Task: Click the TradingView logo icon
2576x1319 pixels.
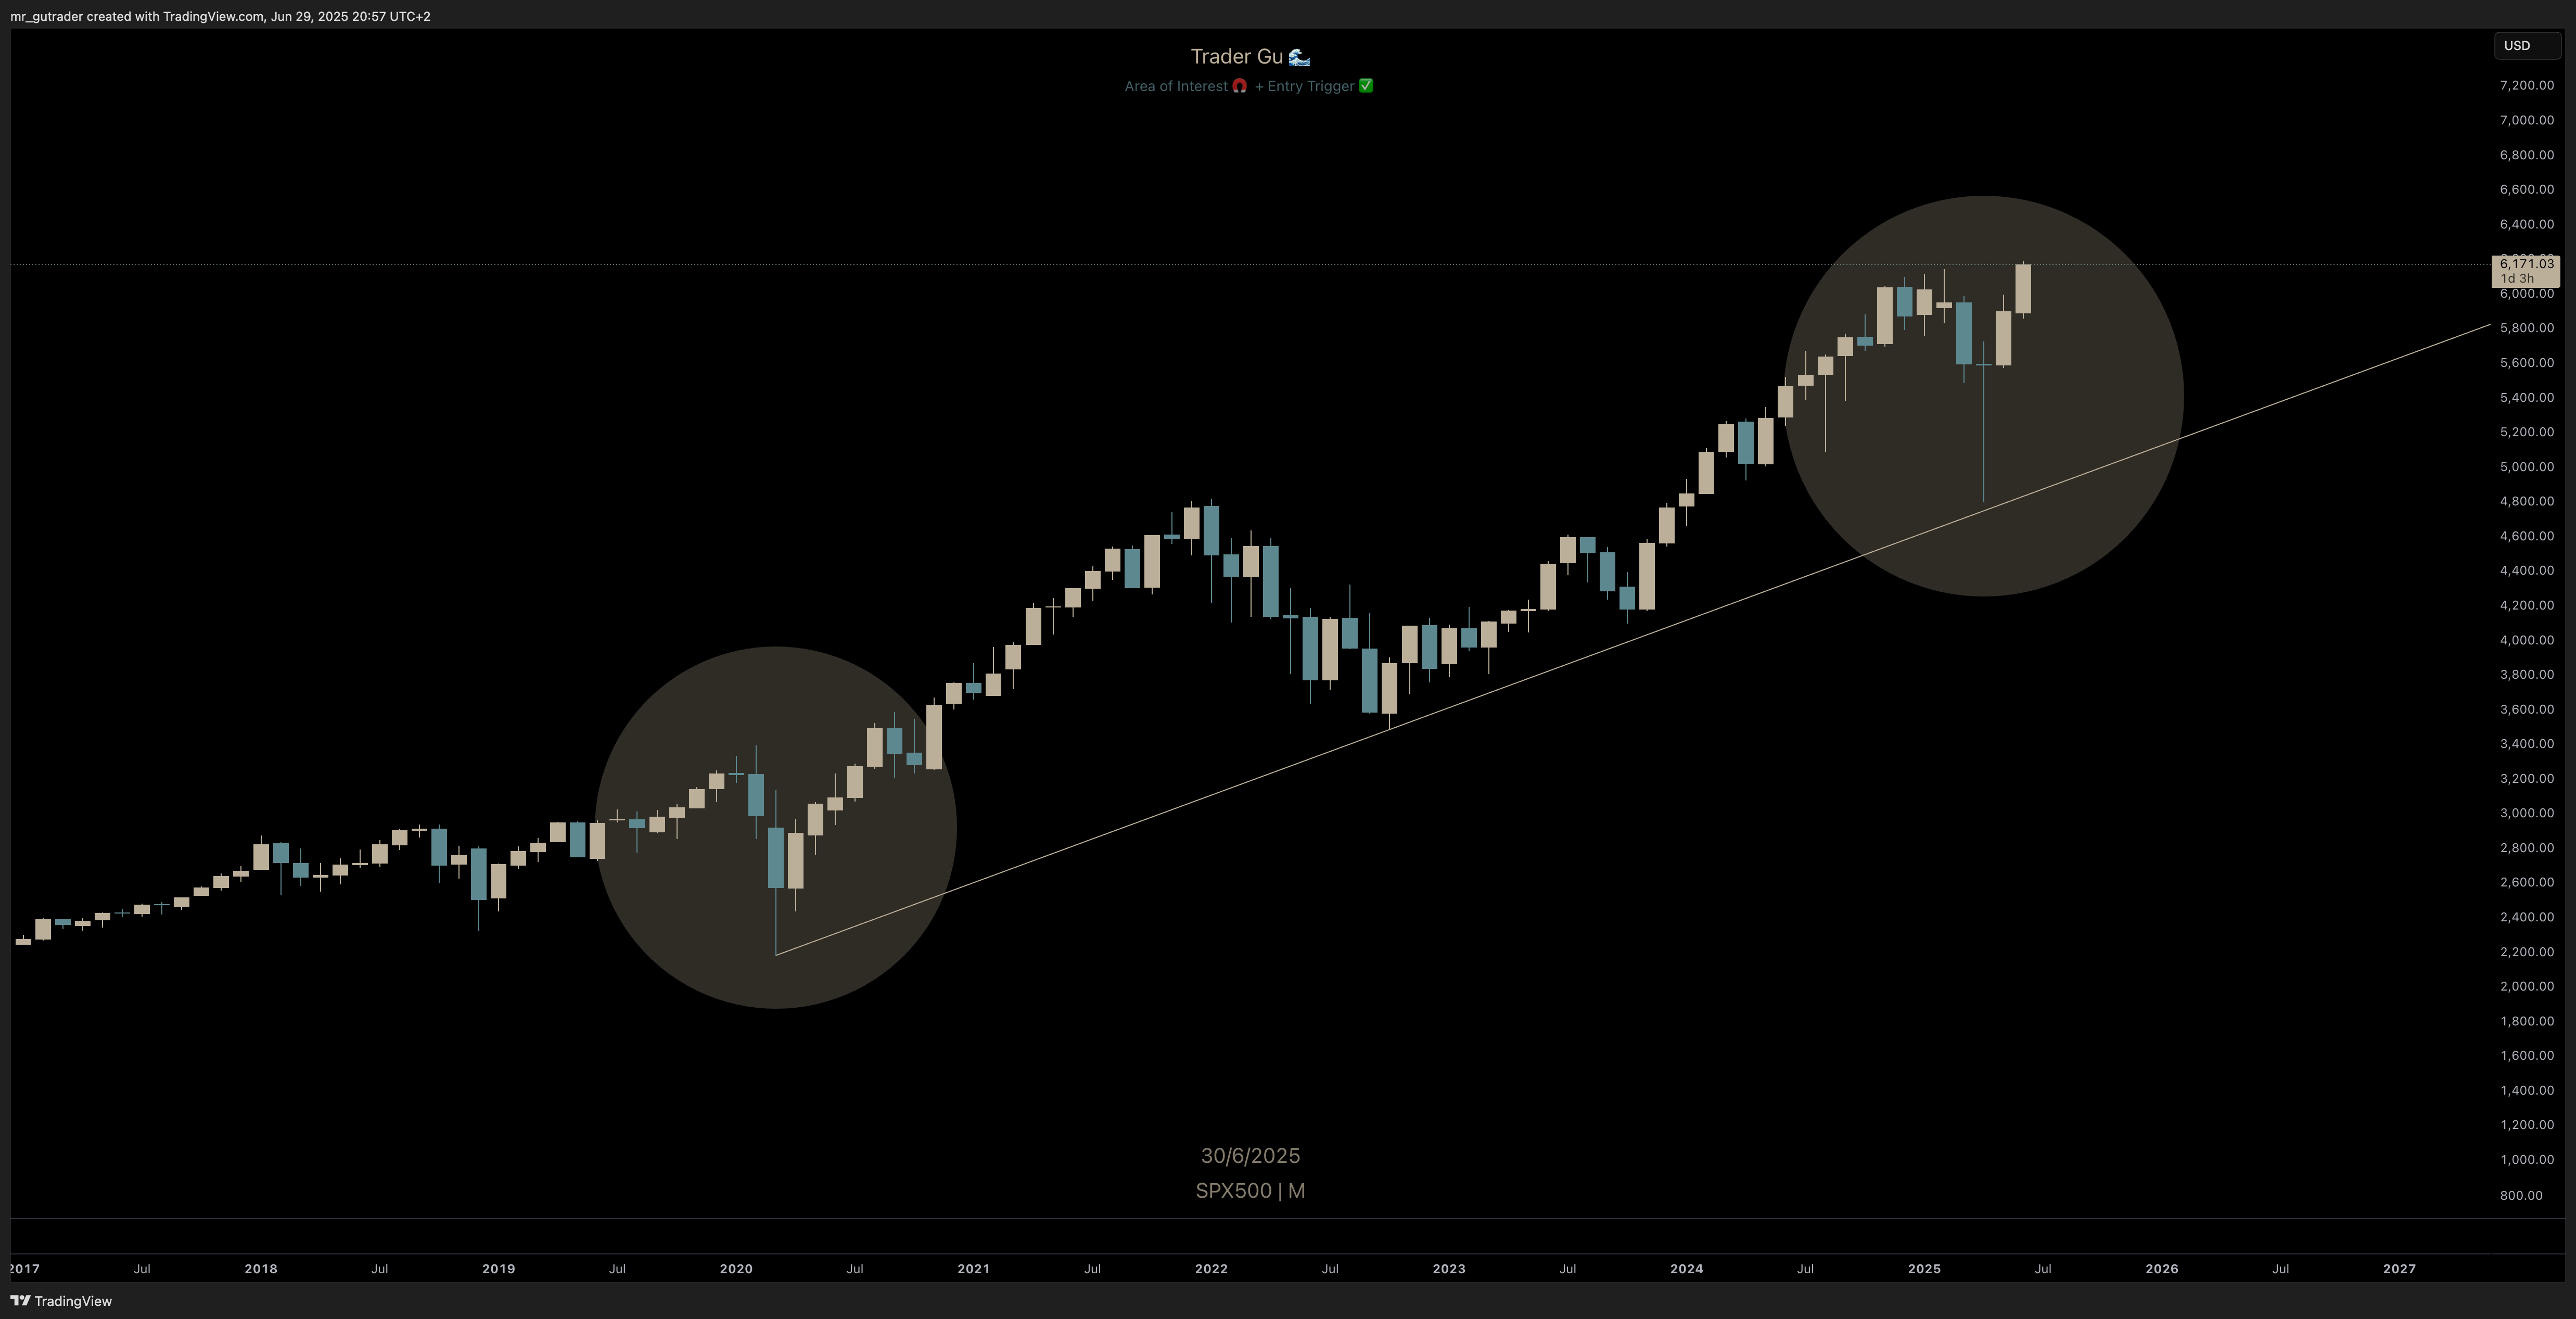Action: pos(19,1300)
